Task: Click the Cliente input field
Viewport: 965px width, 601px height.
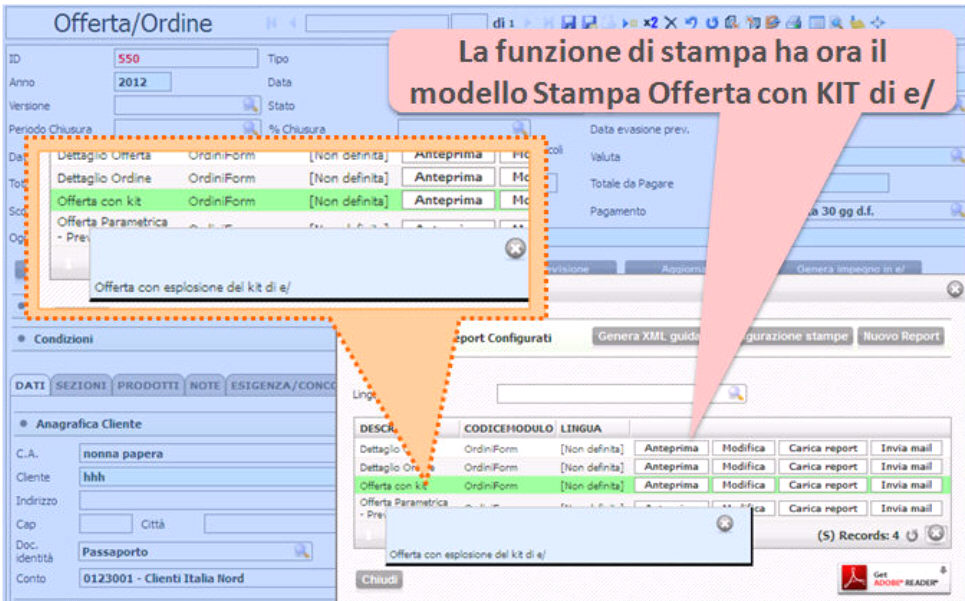Action: [205, 477]
